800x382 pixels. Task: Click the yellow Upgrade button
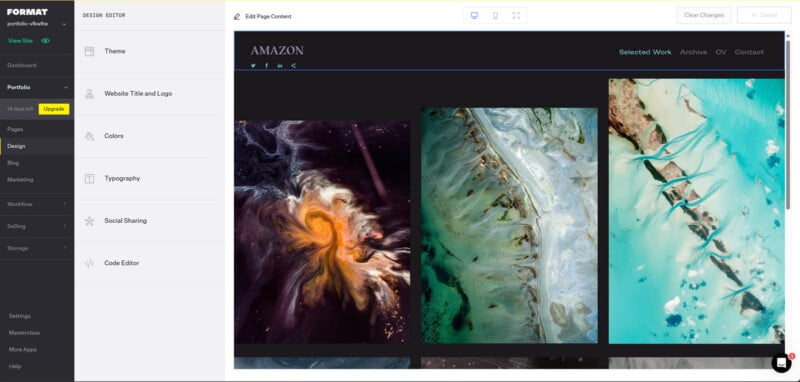pos(54,109)
